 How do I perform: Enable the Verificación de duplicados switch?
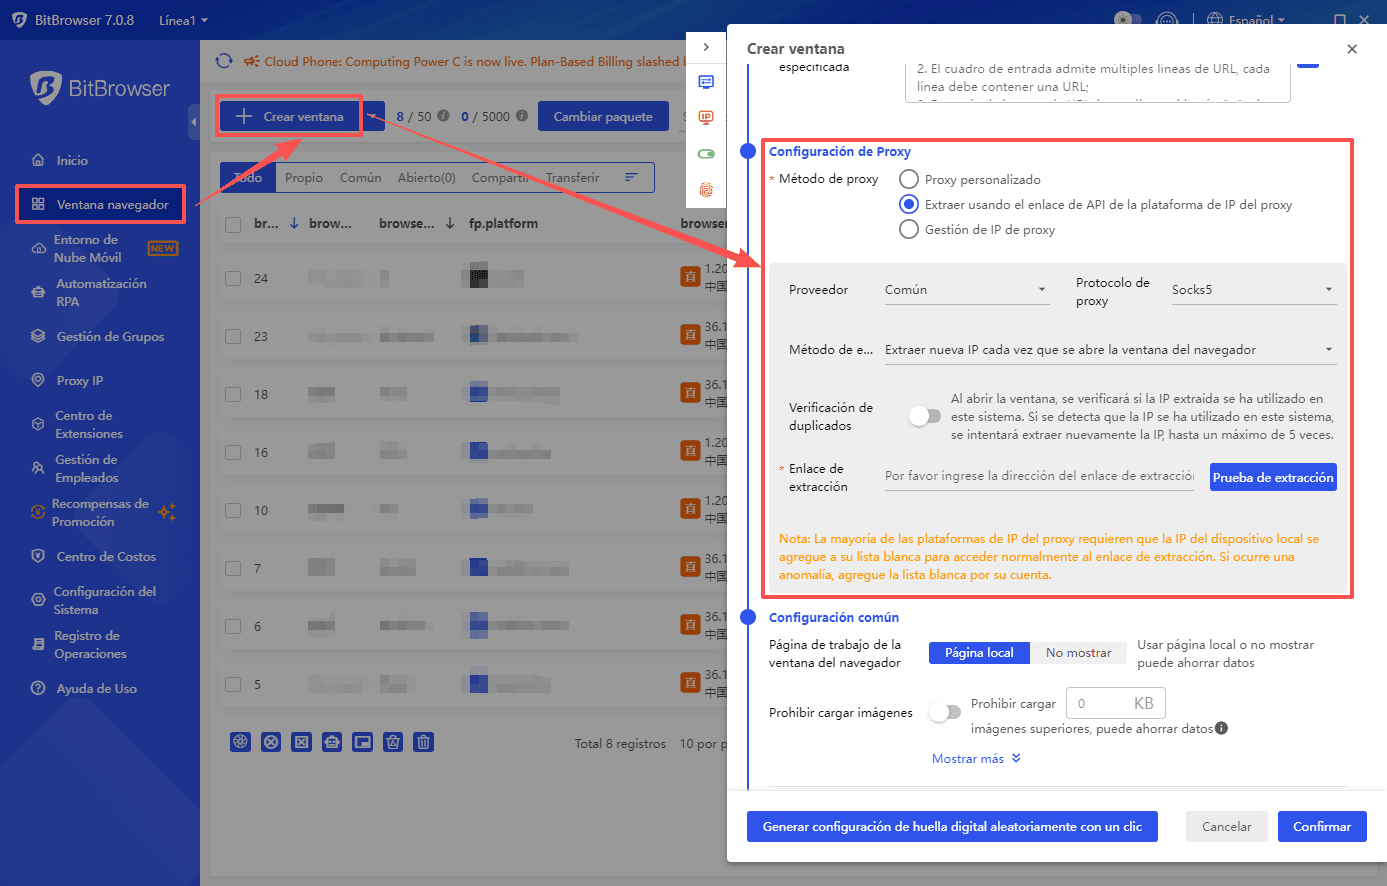(x=924, y=415)
